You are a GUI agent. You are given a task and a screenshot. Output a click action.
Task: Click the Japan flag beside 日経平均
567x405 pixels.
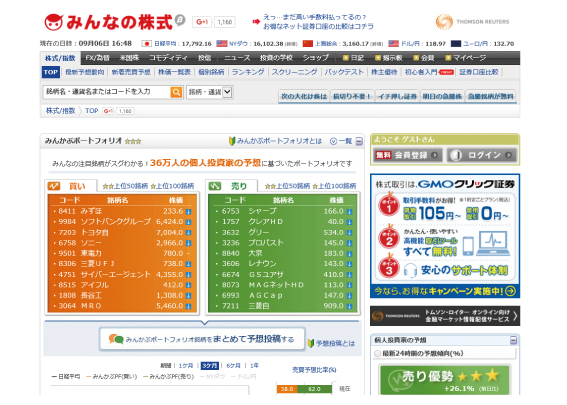146,44
